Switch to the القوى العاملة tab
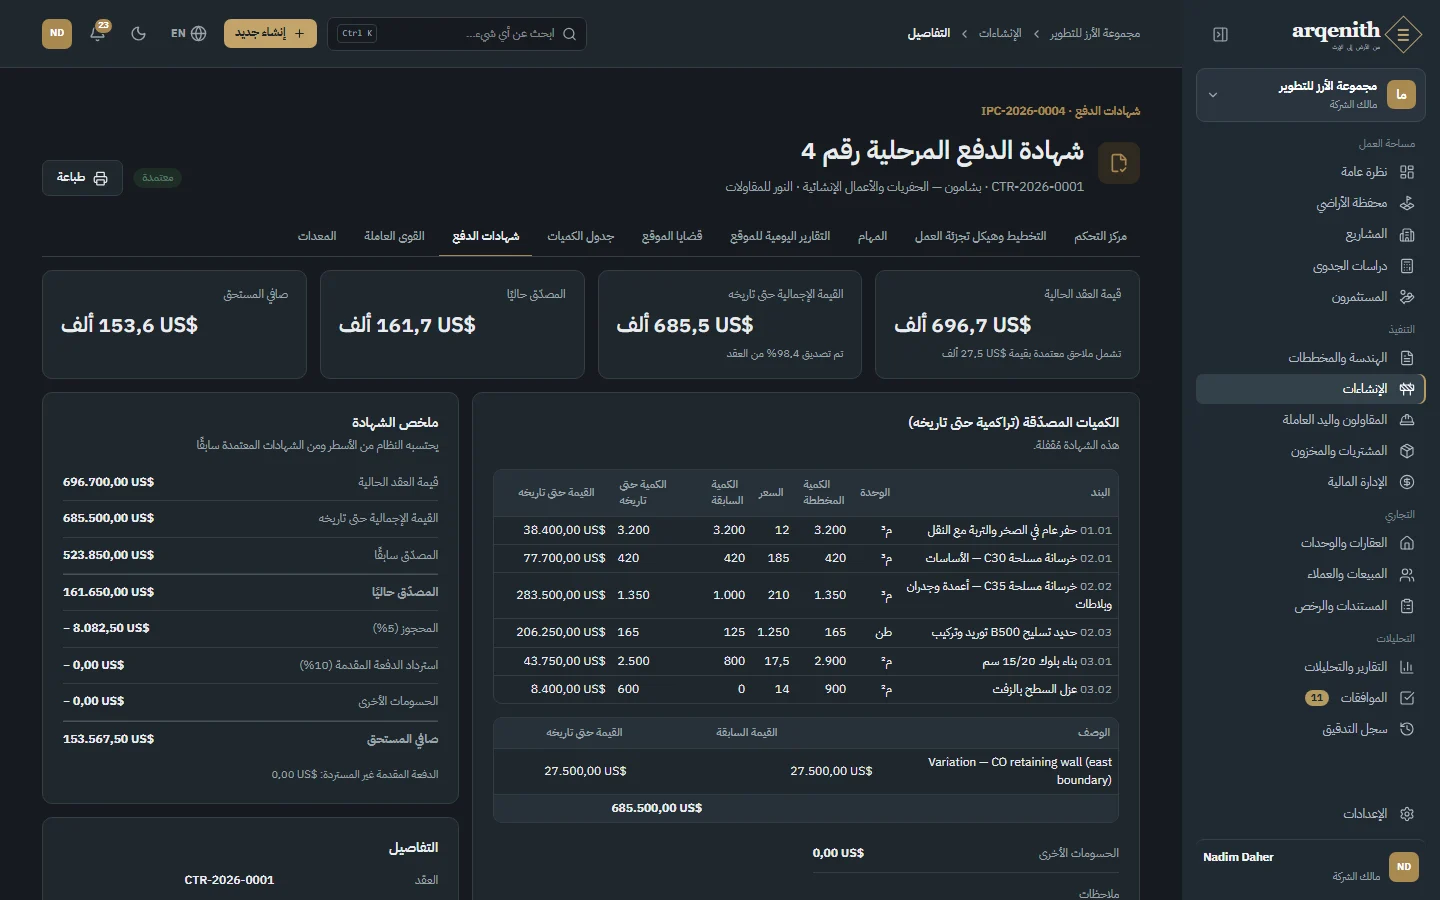Image resolution: width=1440 pixels, height=900 pixels. (x=394, y=236)
